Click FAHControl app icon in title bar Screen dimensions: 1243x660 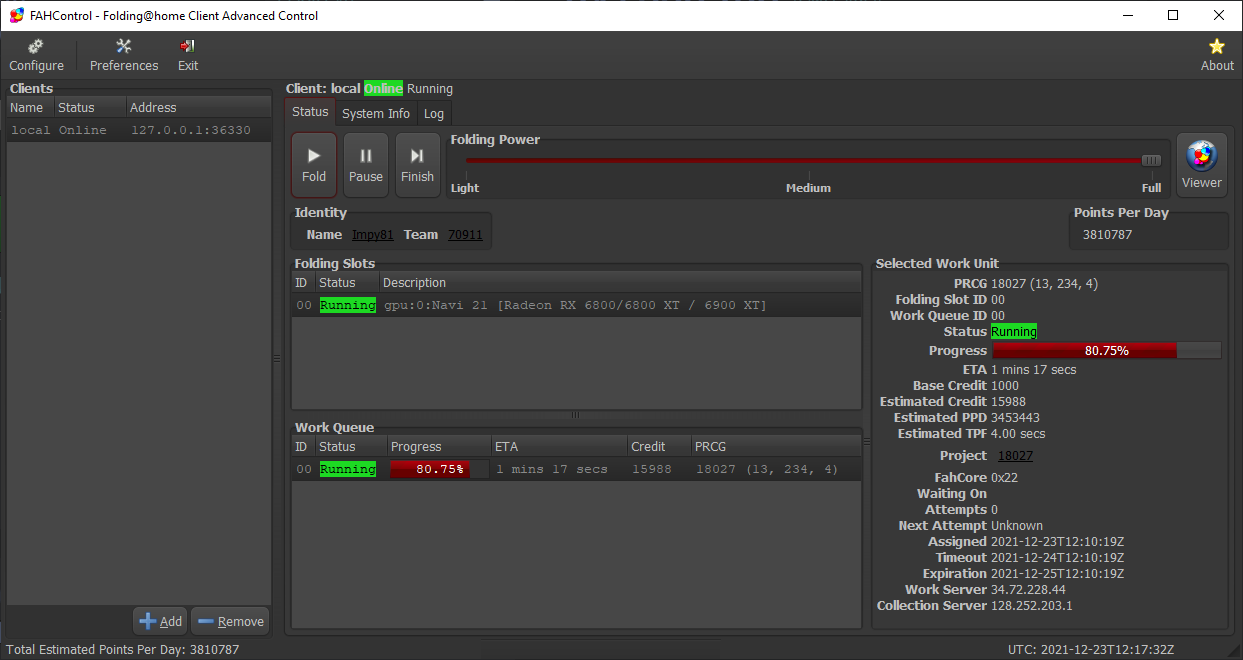(17, 15)
